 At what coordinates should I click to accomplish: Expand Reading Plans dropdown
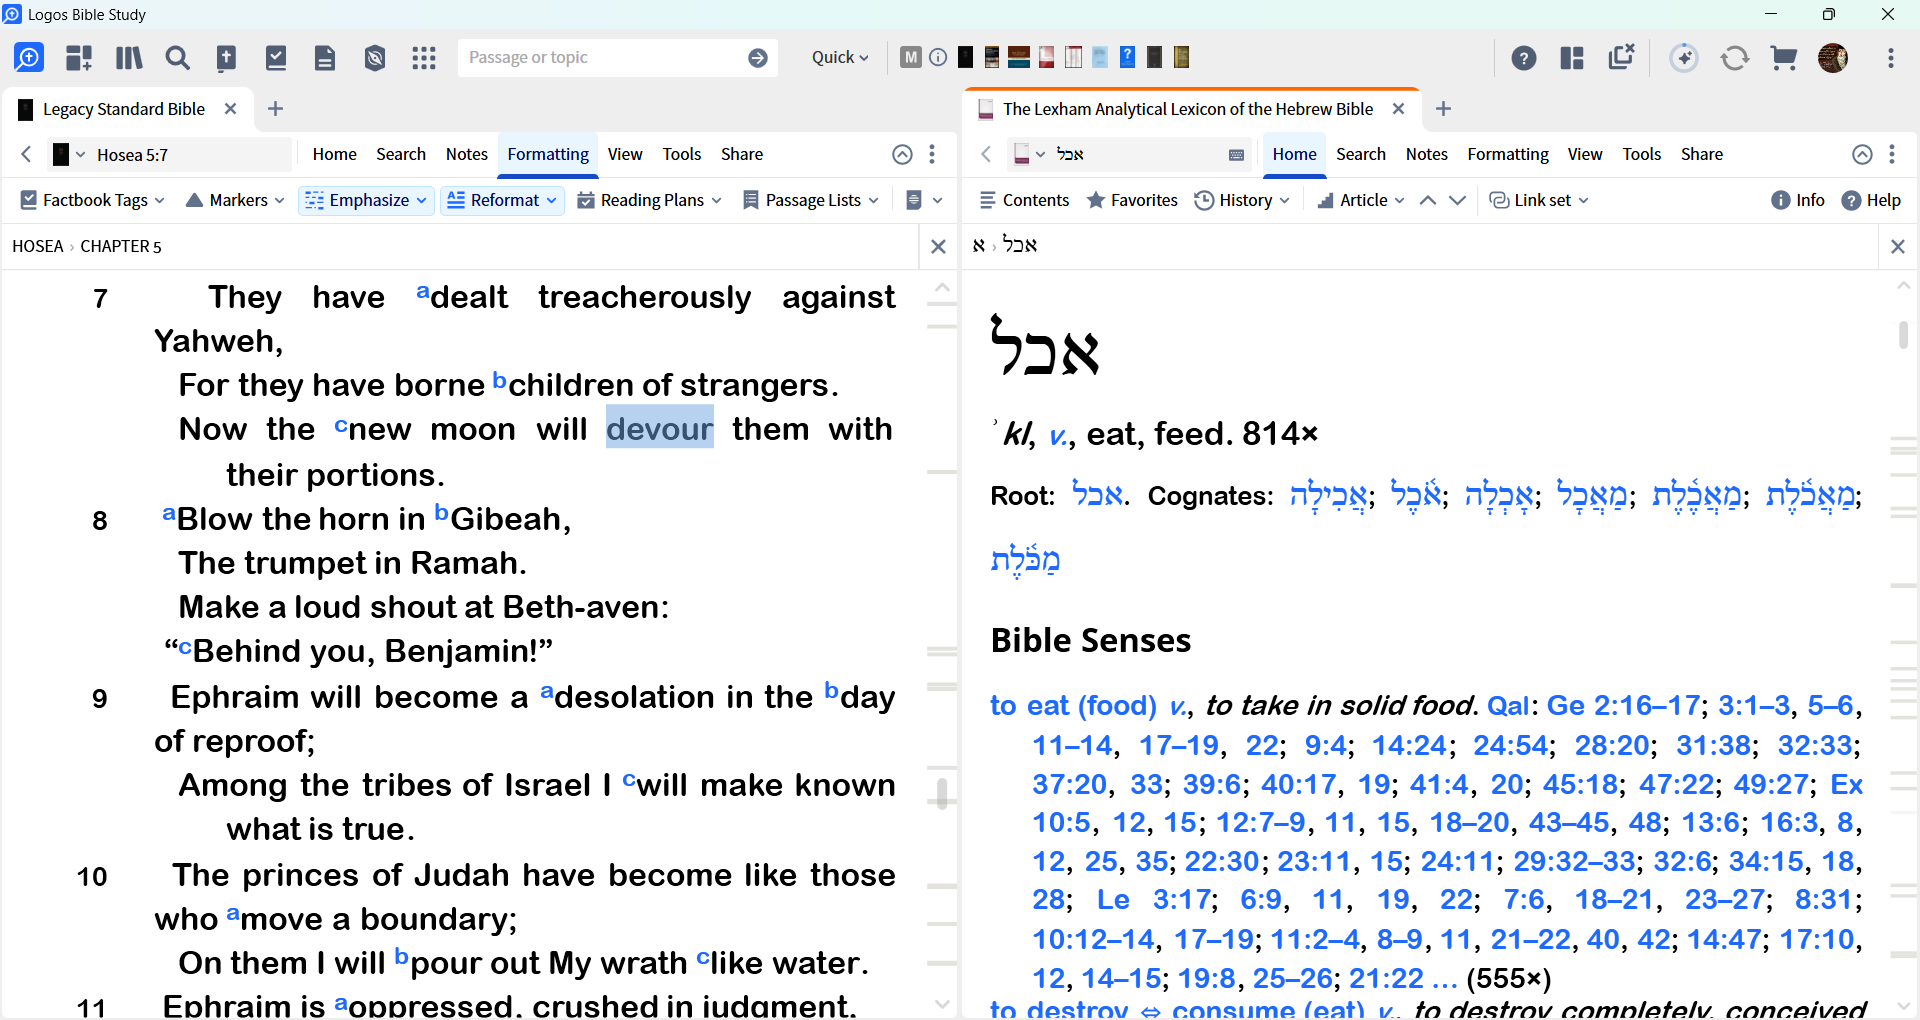[x=650, y=200]
